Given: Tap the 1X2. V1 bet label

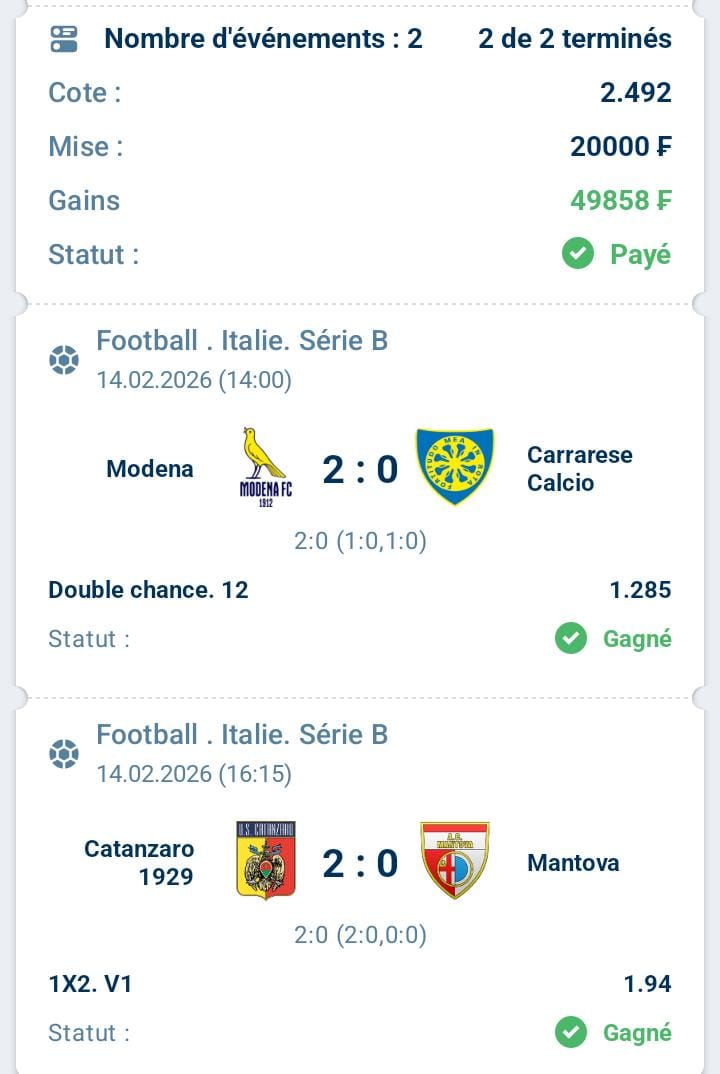Looking at the screenshot, I should tap(90, 984).
